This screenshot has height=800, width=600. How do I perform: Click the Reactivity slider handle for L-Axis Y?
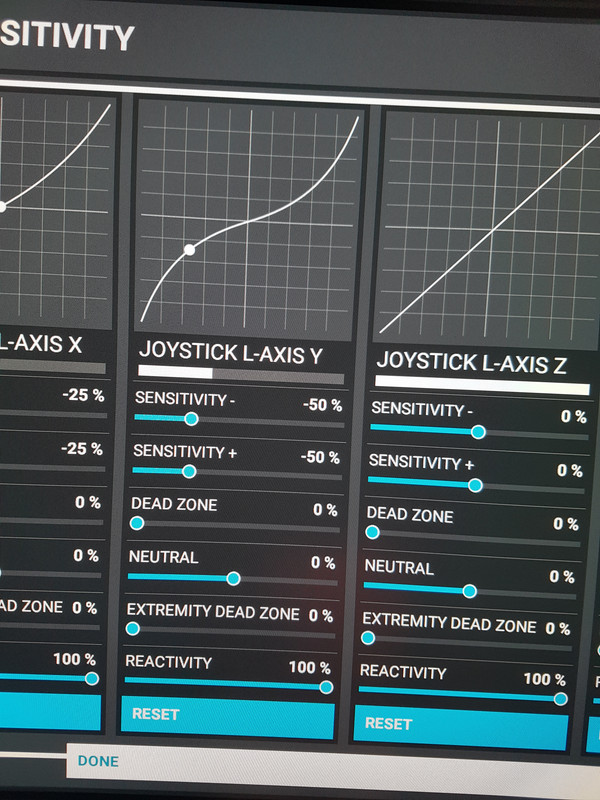(x=326, y=687)
